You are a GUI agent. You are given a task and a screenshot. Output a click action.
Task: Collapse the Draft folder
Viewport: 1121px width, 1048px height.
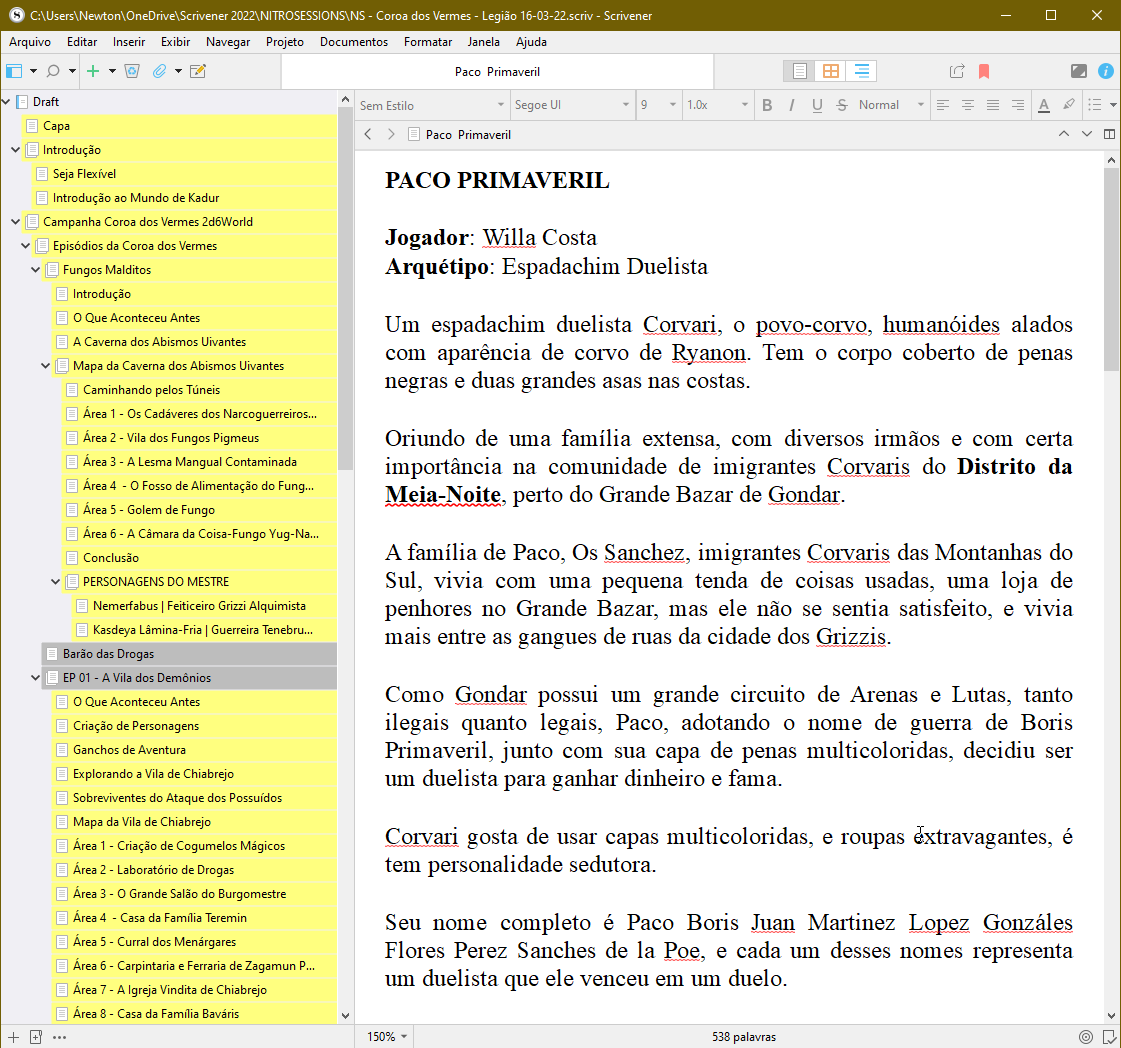[x=6, y=102]
